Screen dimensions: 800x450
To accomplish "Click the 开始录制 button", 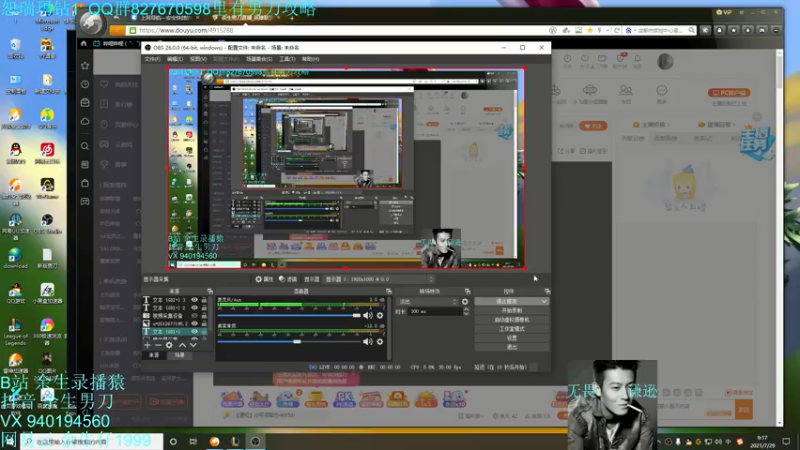I will 512,310.
